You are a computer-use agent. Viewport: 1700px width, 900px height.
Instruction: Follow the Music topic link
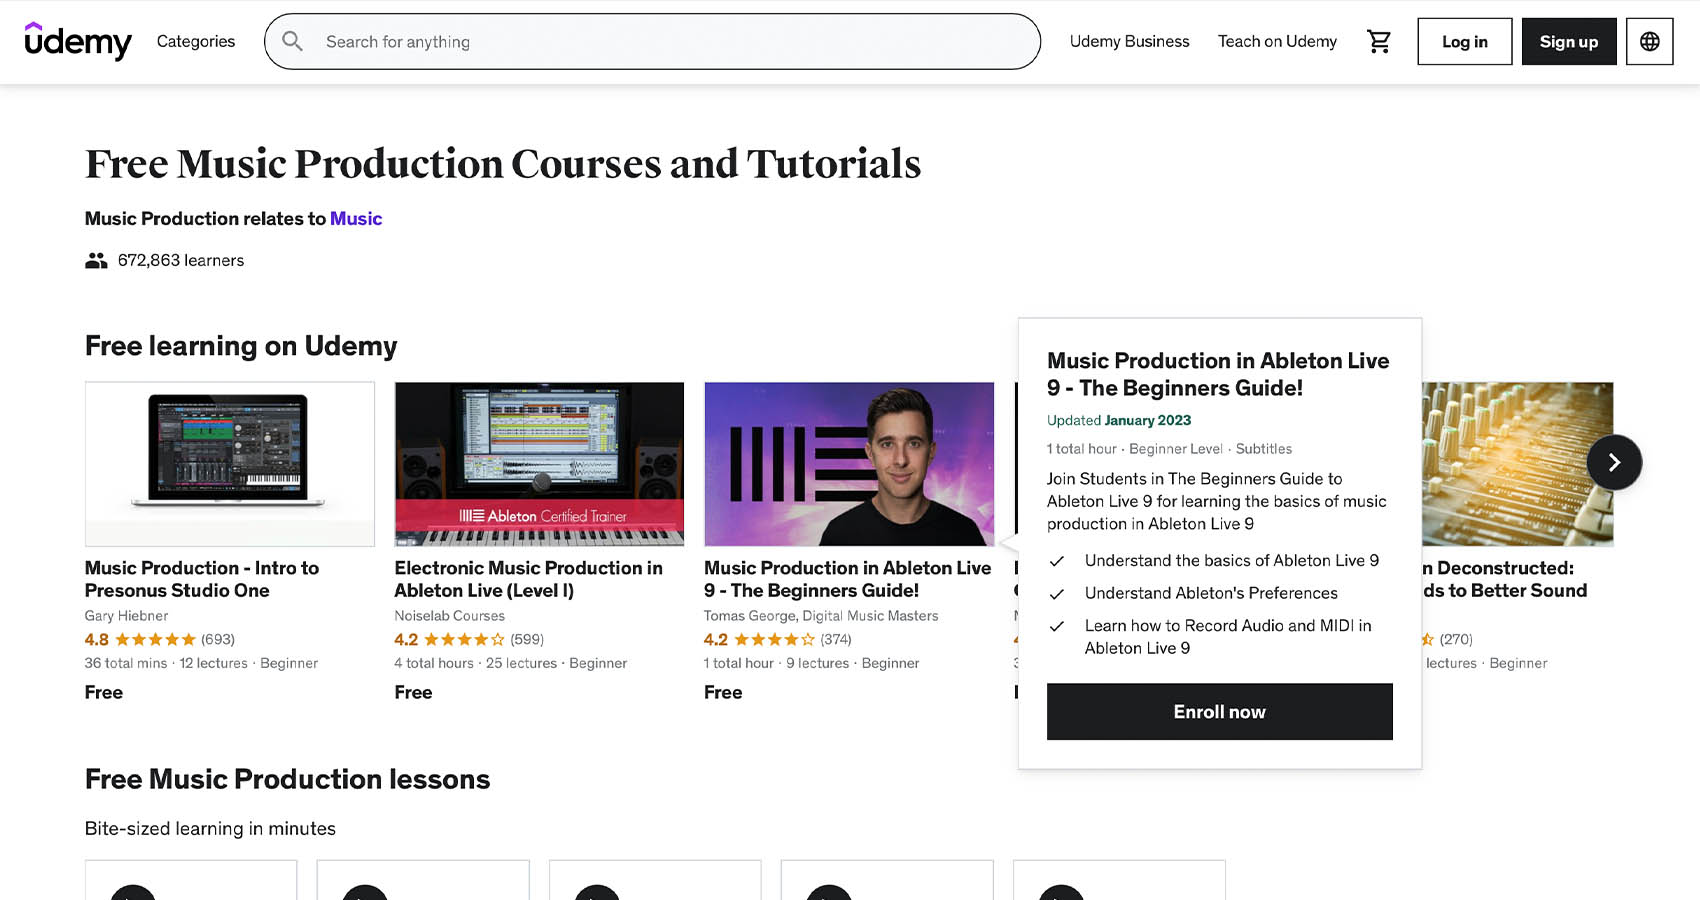[x=356, y=218]
